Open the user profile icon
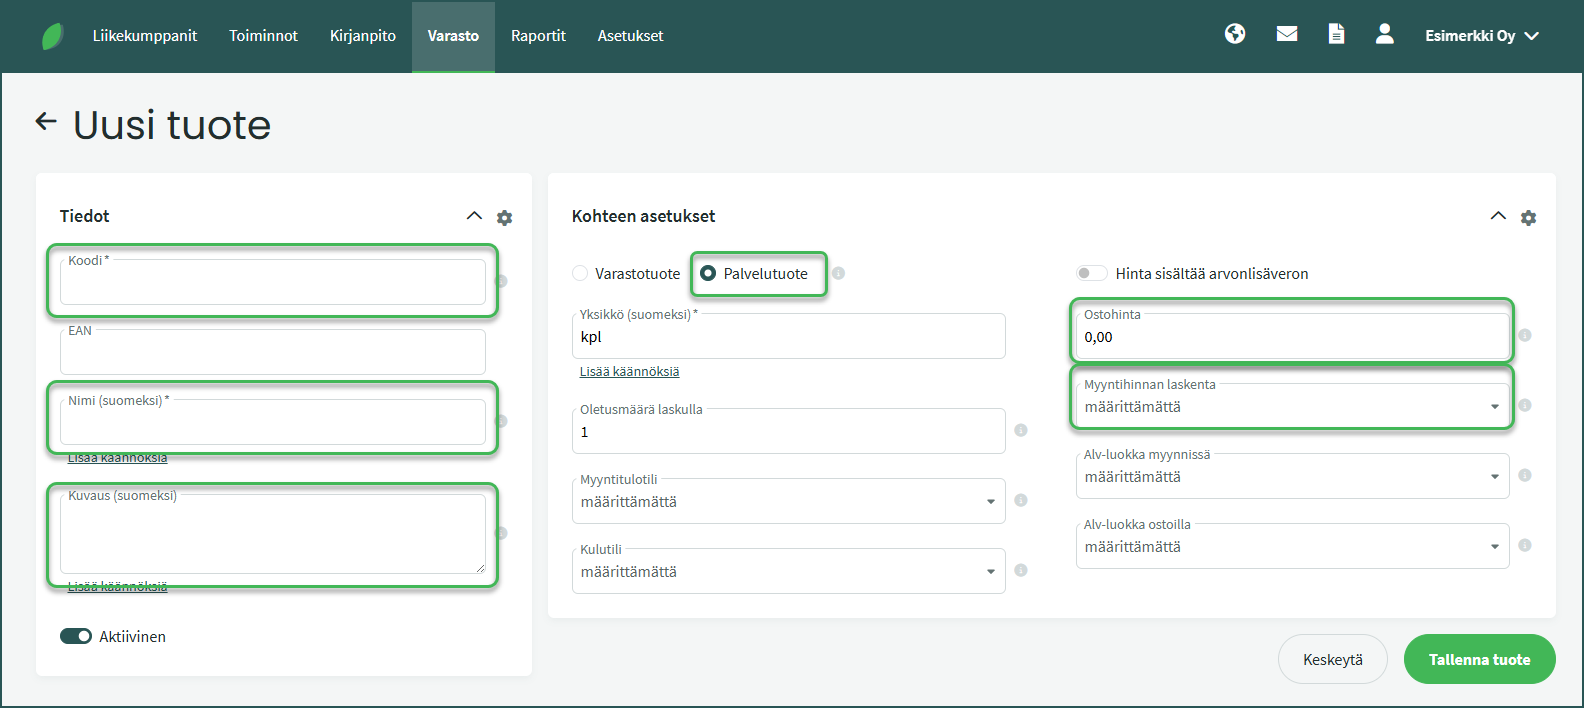This screenshot has height=708, width=1584. (1384, 34)
